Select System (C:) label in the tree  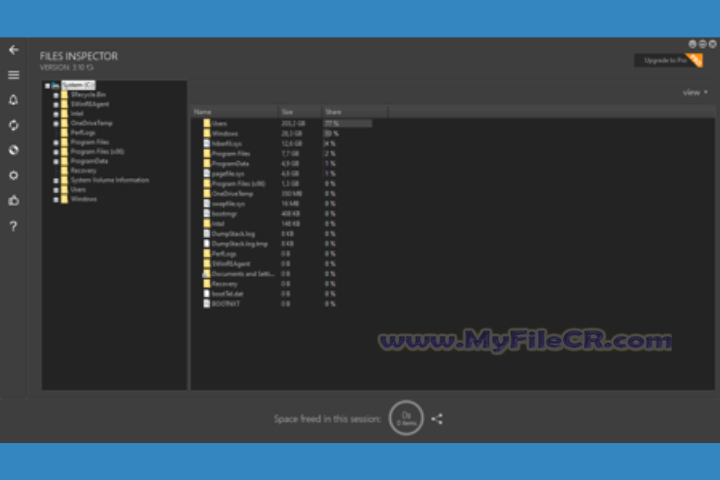click(78, 85)
